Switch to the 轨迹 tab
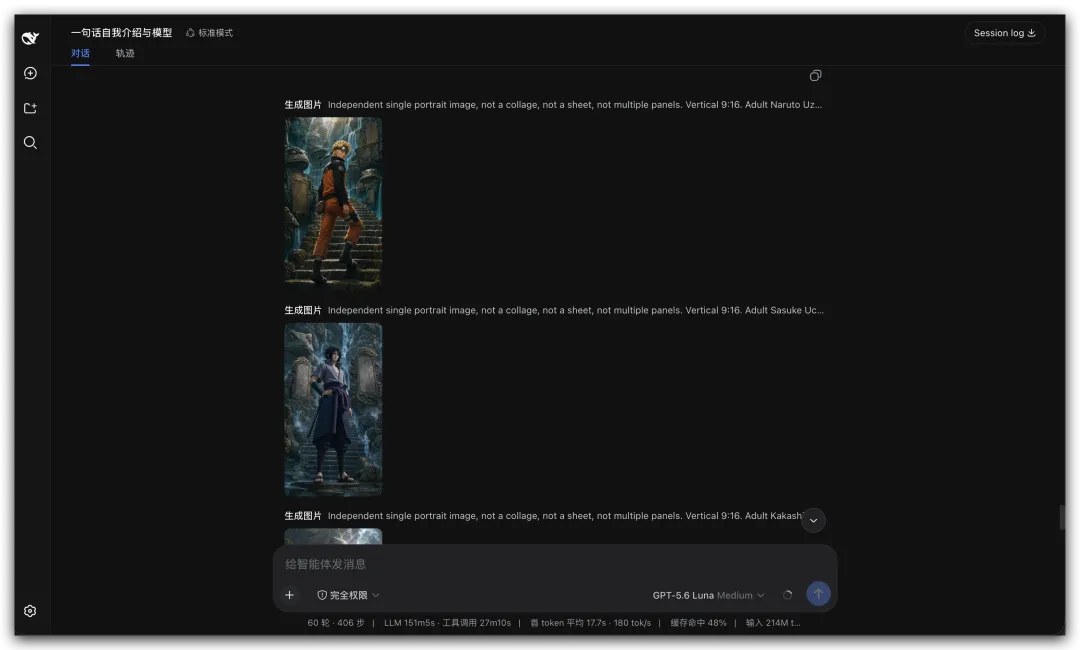1080x650 pixels. point(125,54)
